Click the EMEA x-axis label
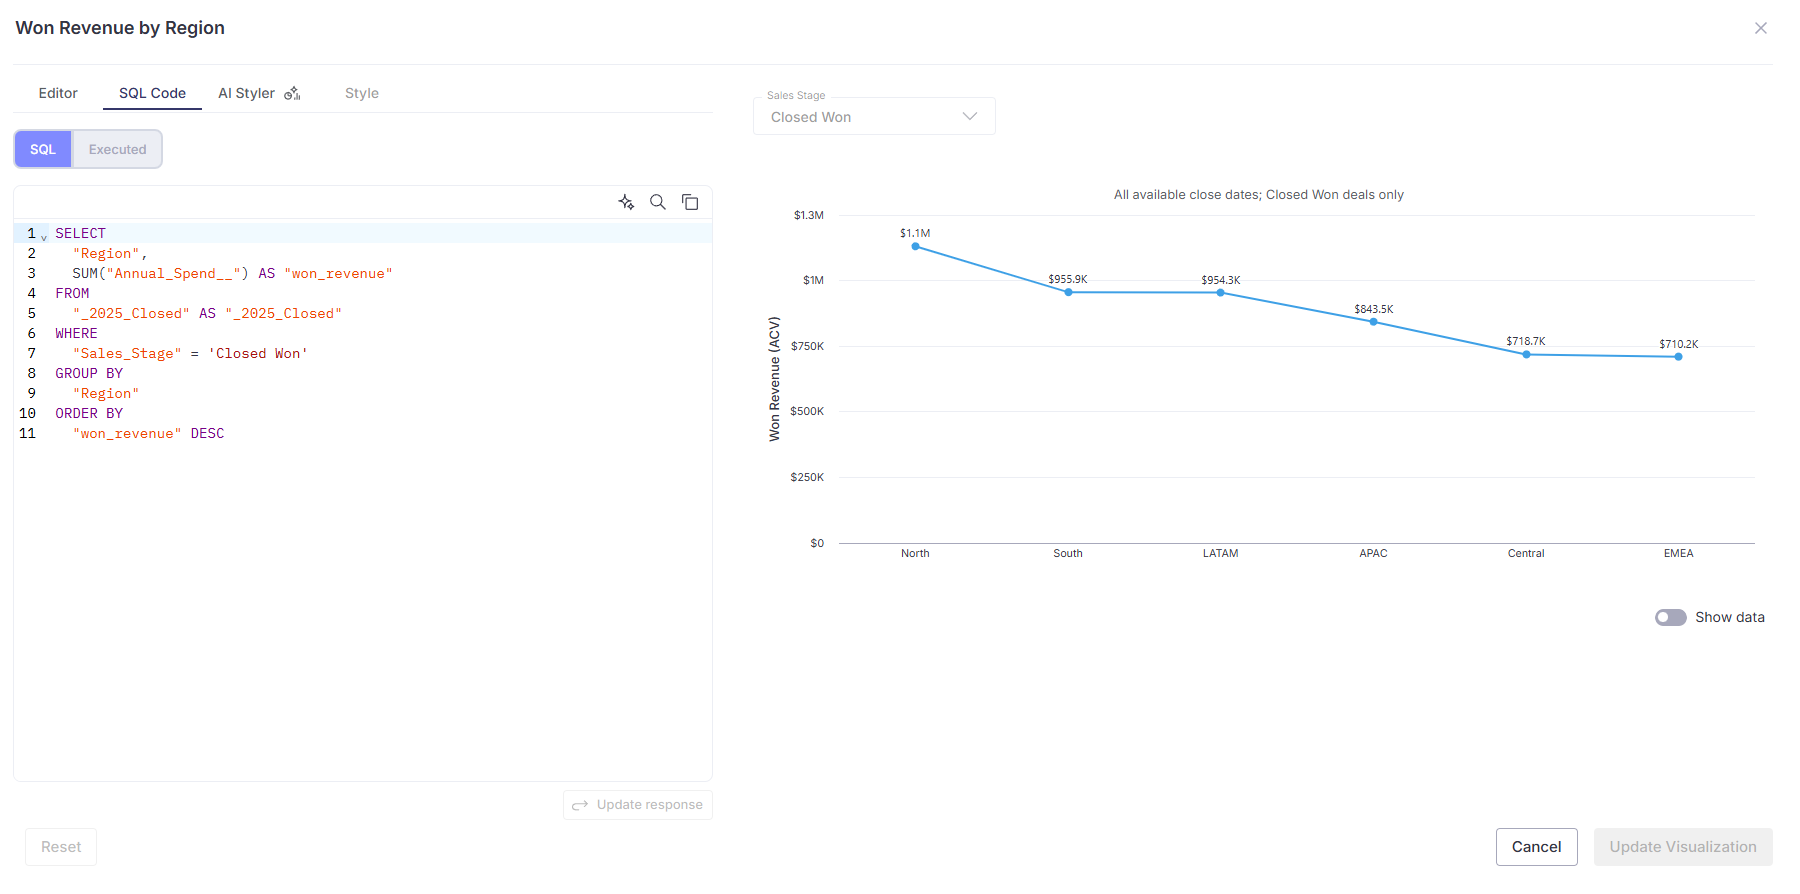The height and width of the screenshot is (894, 1800). coord(1679,553)
